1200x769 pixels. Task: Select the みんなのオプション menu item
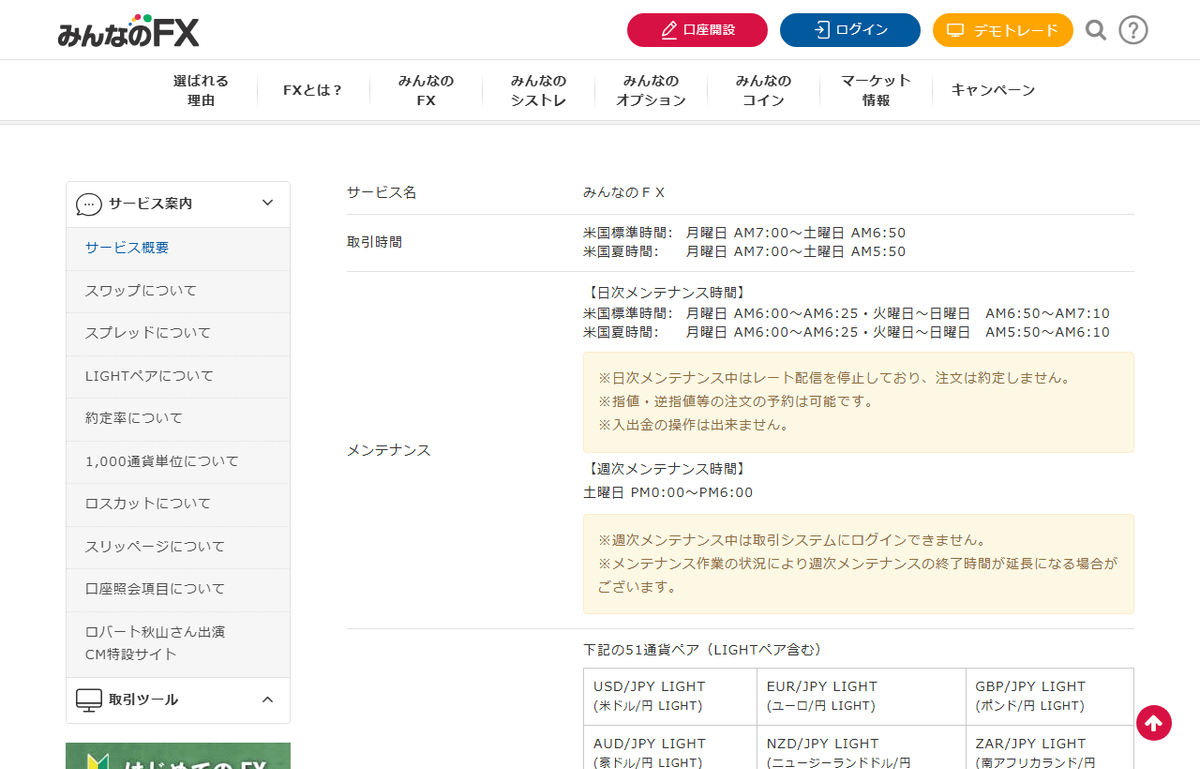pos(651,91)
